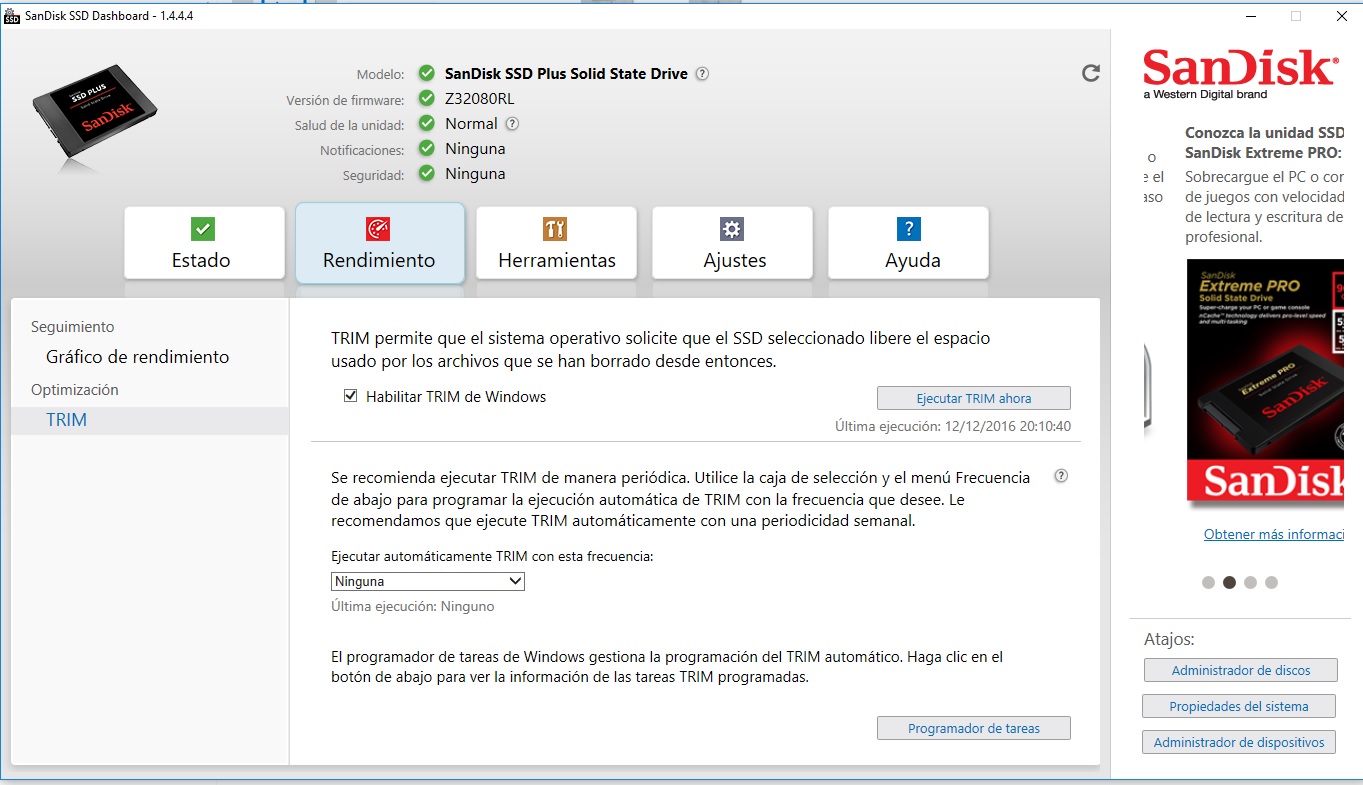
Task: Click the Seguimiento sidebar heading
Action: (x=73, y=327)
